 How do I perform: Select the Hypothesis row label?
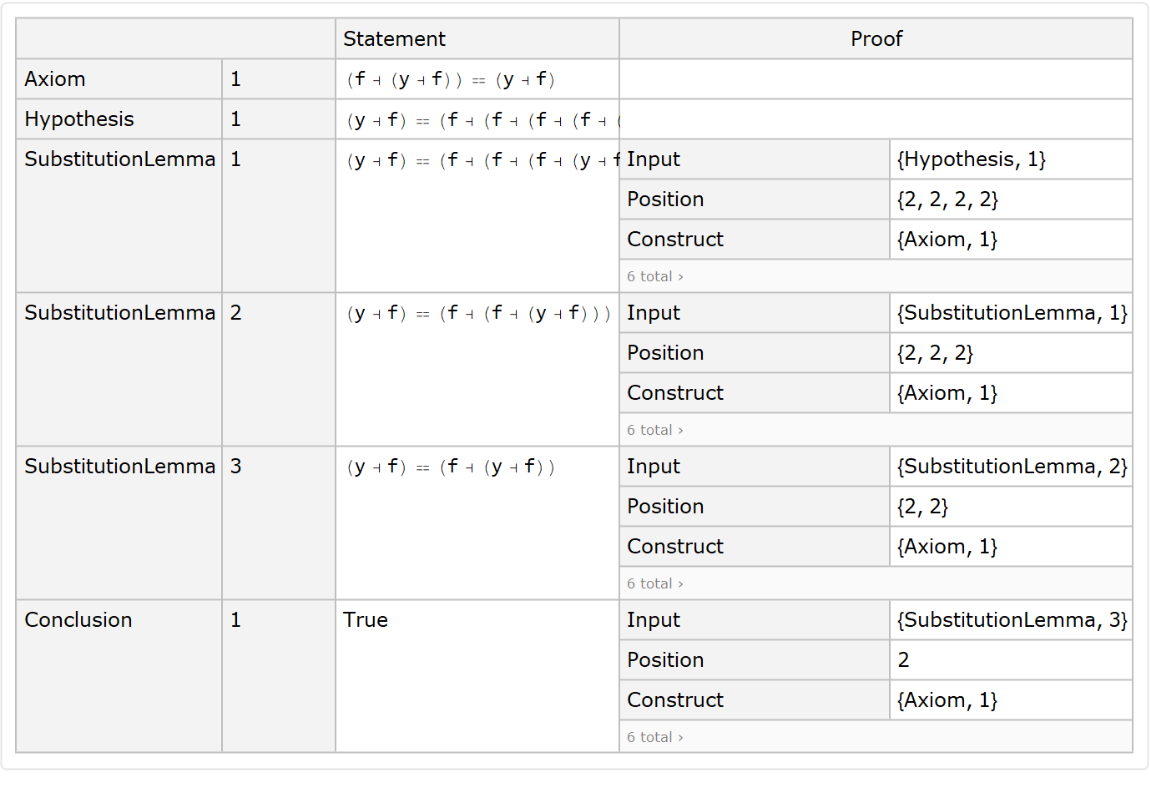click(x=79, y=119)
